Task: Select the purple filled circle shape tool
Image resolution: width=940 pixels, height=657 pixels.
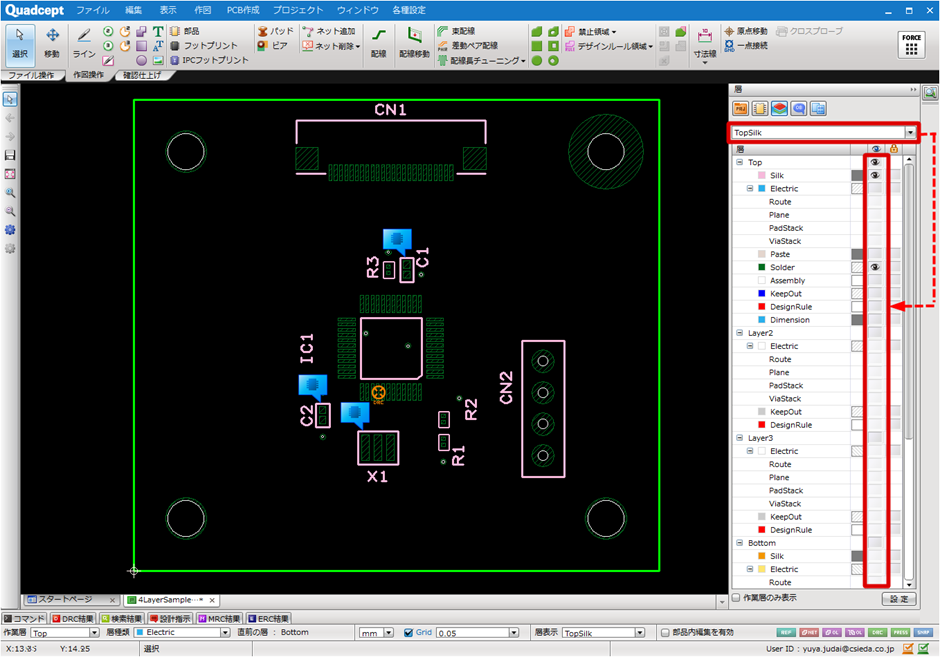Action: 141,60
